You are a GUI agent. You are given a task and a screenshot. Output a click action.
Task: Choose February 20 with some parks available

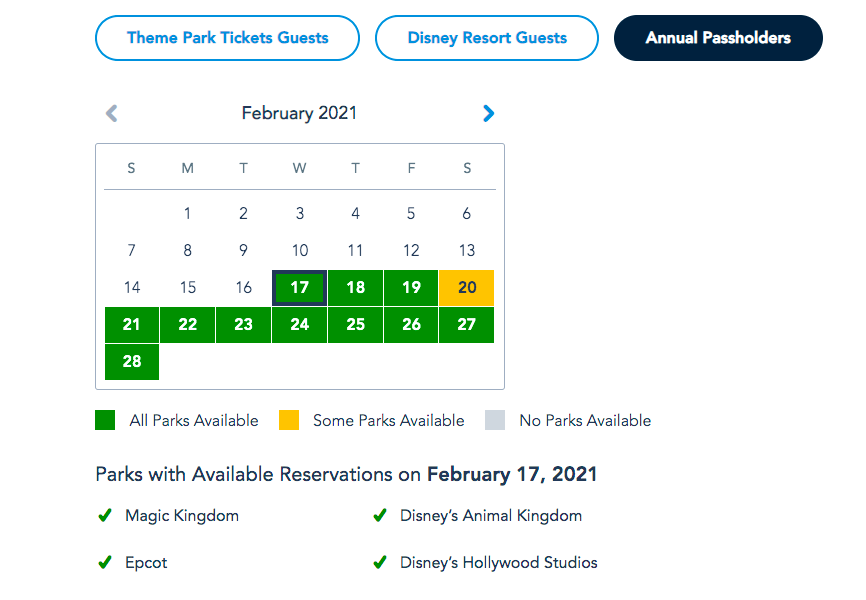(x=467, y=288)
